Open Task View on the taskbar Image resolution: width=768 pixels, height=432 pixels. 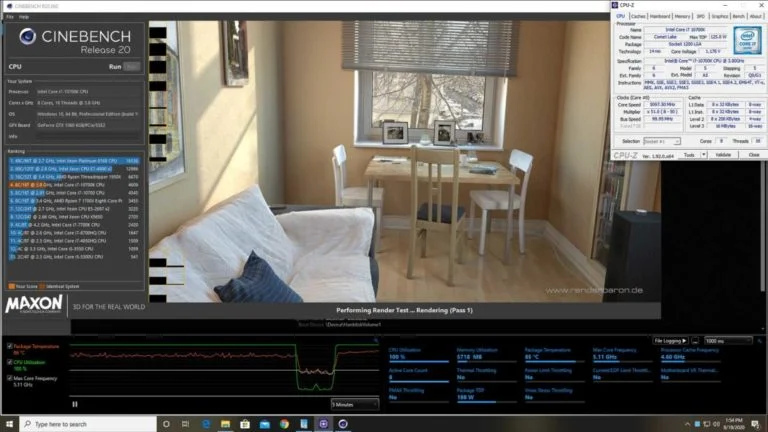coord(185,424)
